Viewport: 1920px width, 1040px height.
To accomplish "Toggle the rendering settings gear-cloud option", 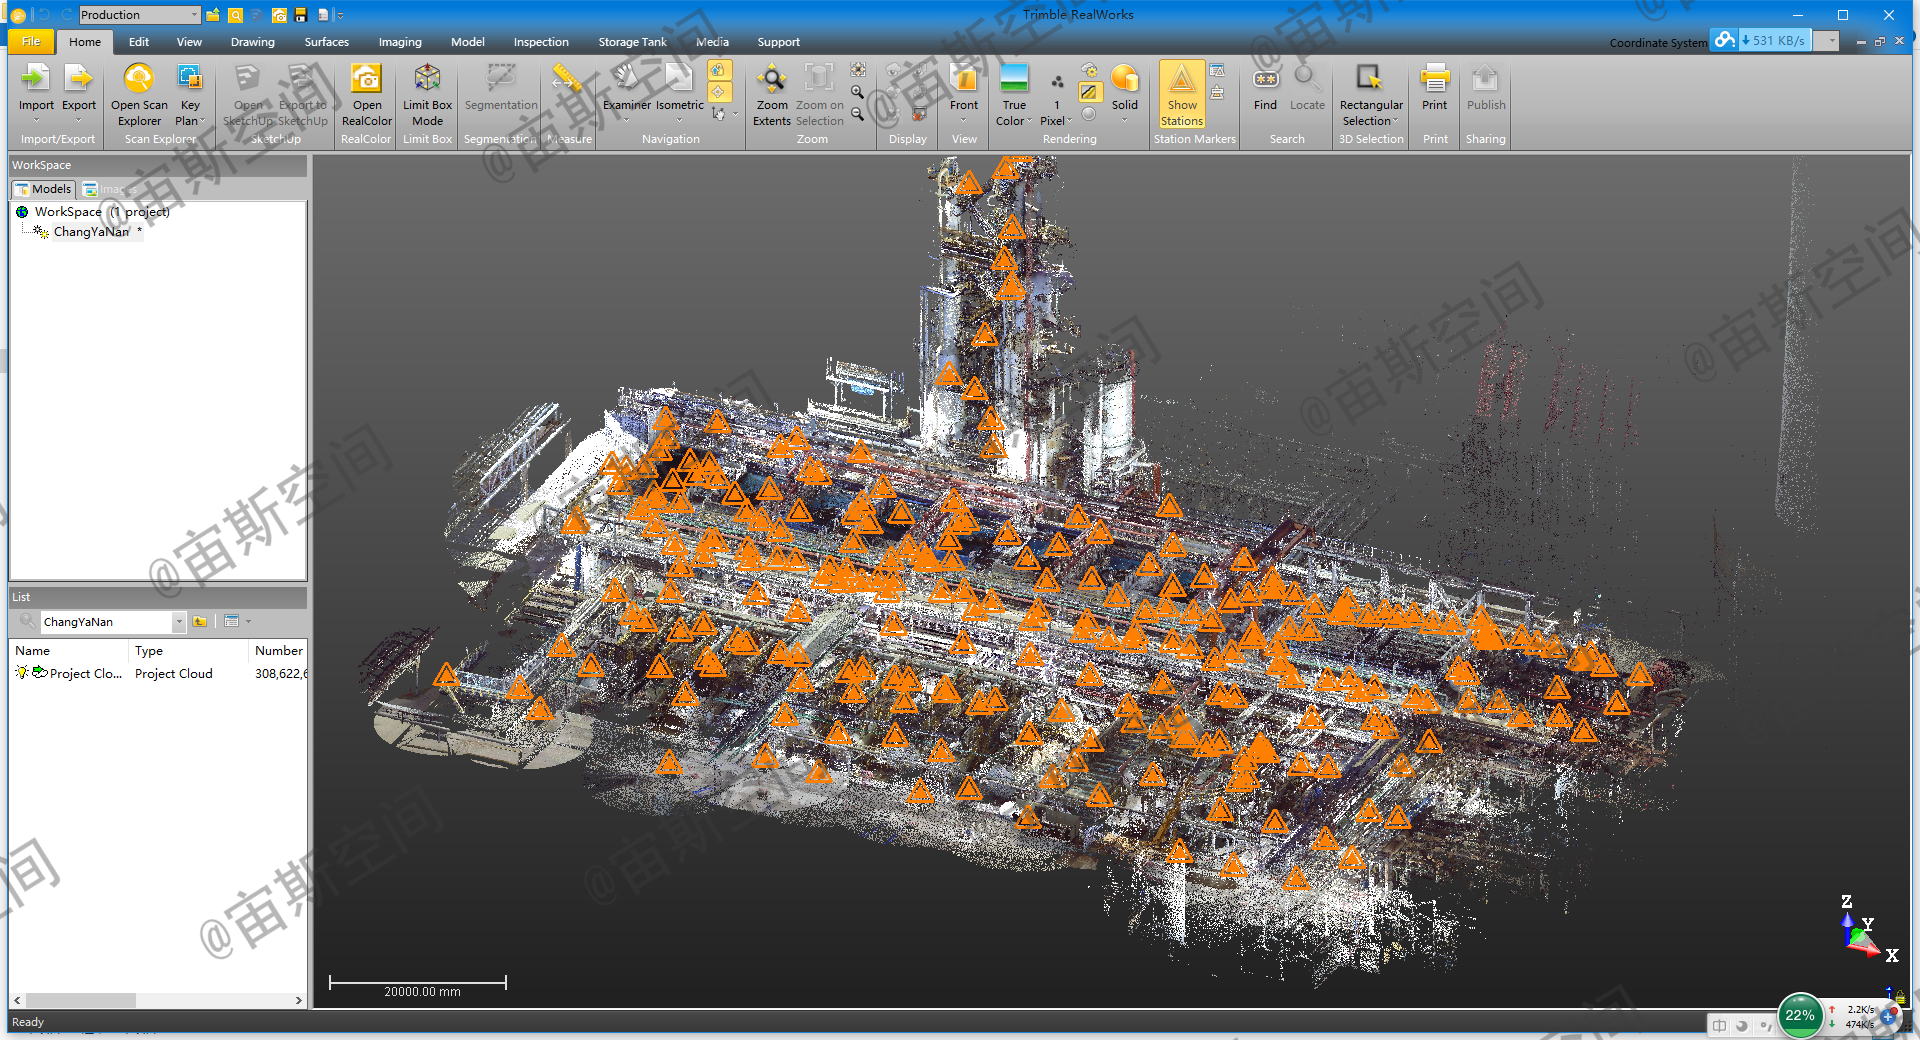I will click(1089, 70).
